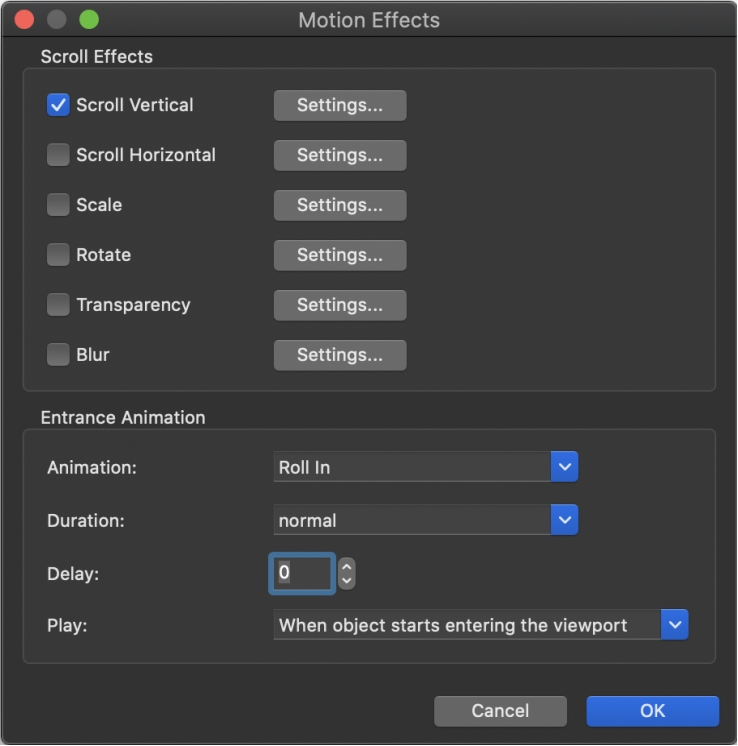Enable the Scale effect checkbox

pos(58,205)
